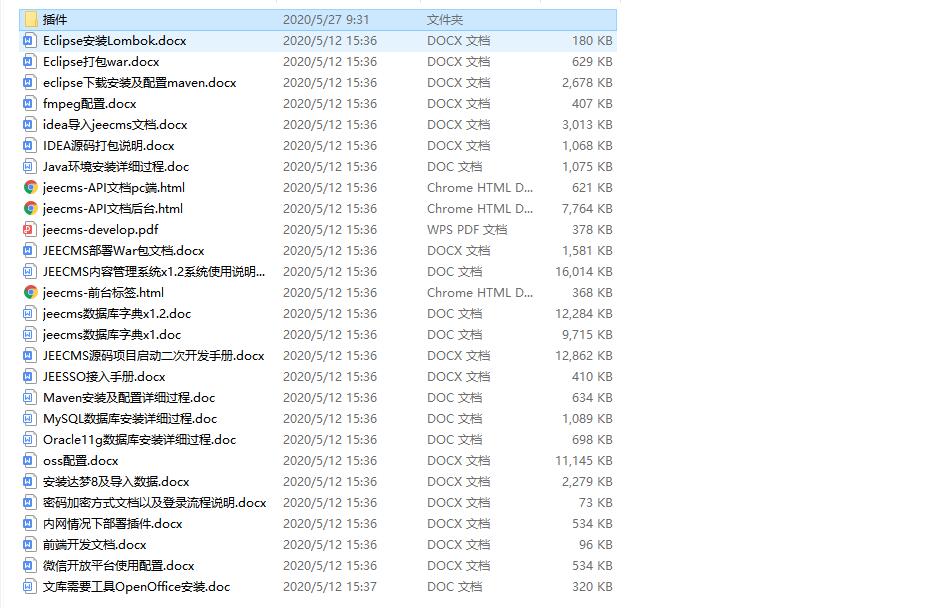947x608 pixels.
Task: Select the 安装达梦8及导入数据.docx icon
Action: tap(29, 482)
